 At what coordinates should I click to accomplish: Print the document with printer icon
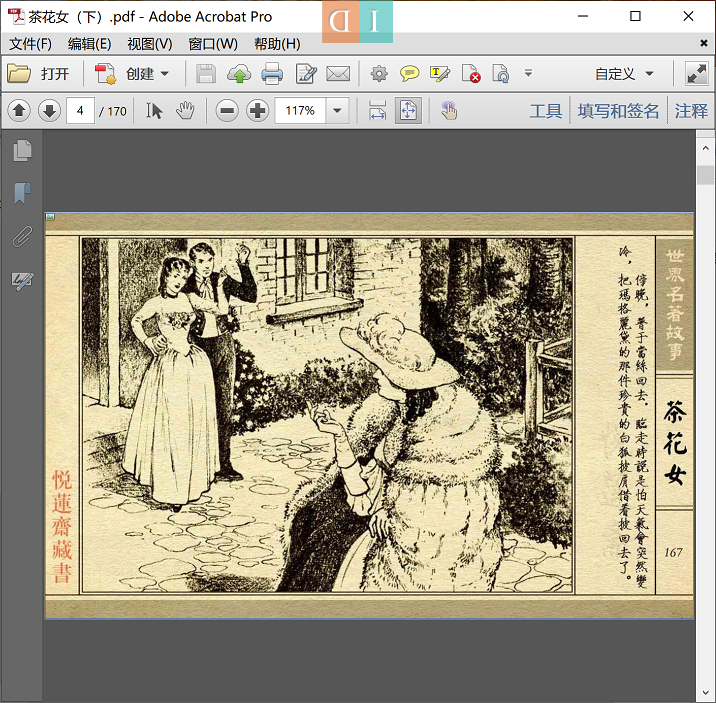click(272, 73)
